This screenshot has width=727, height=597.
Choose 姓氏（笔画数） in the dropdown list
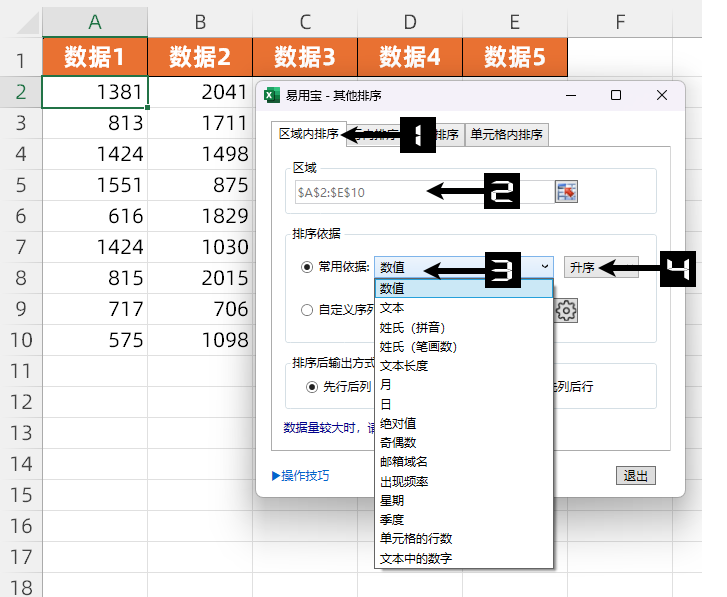(x=464, y=346)
